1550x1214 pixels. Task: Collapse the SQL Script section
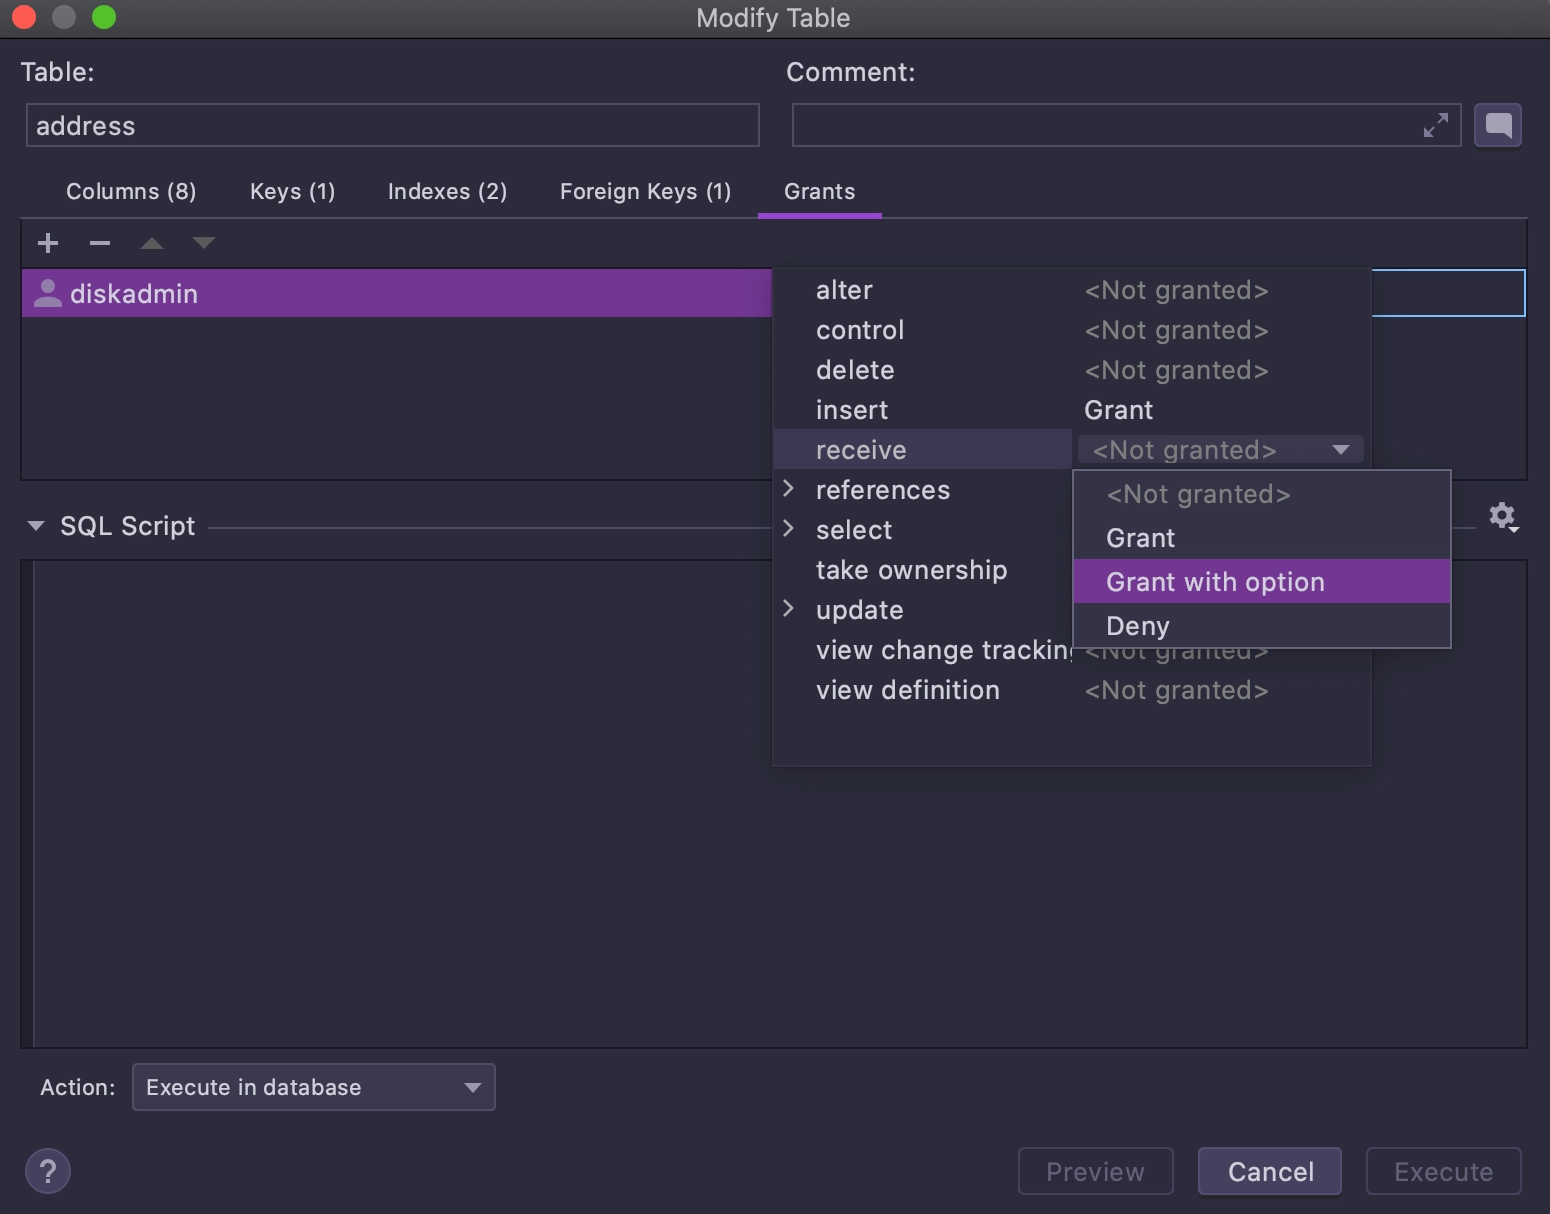[x=36, y=526]
